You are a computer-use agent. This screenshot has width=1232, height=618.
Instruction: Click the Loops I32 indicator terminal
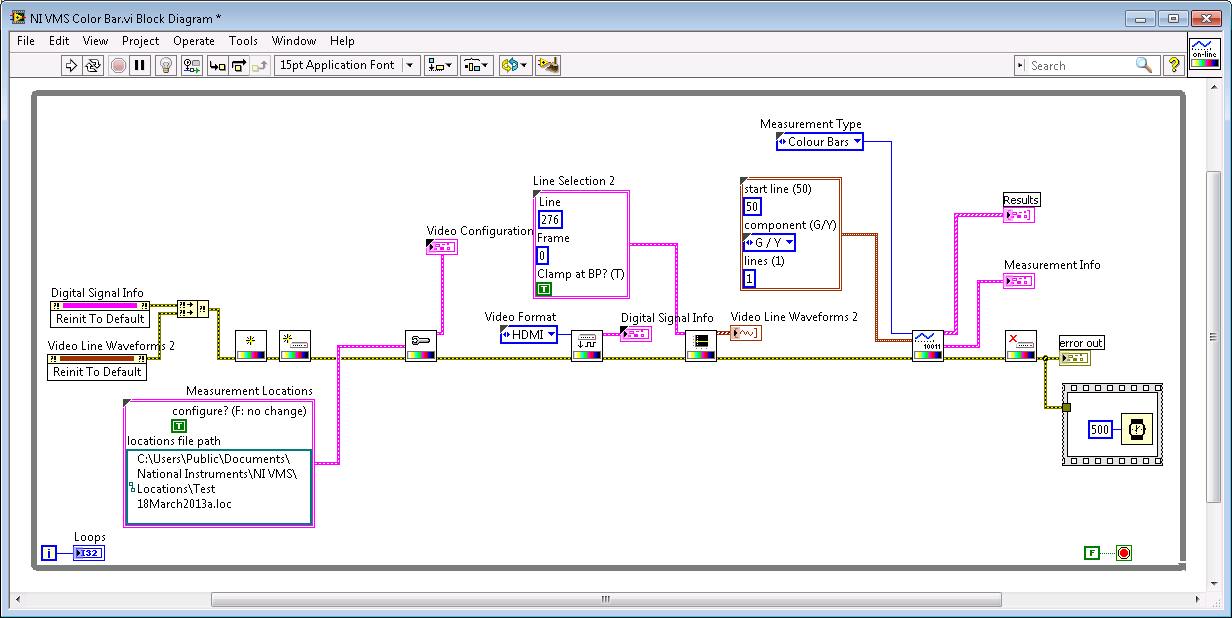pos(88,553)
